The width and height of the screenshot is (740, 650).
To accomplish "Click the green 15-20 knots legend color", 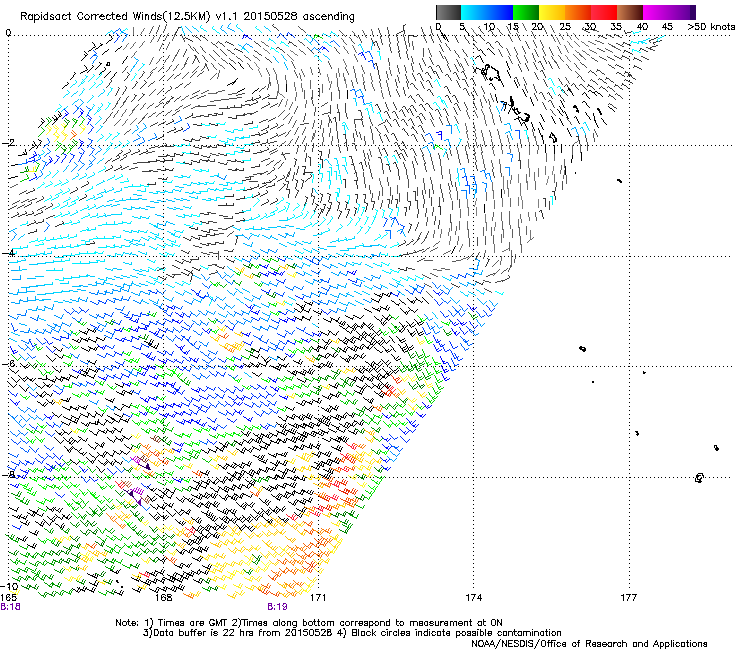I will [x=526, y=12].
